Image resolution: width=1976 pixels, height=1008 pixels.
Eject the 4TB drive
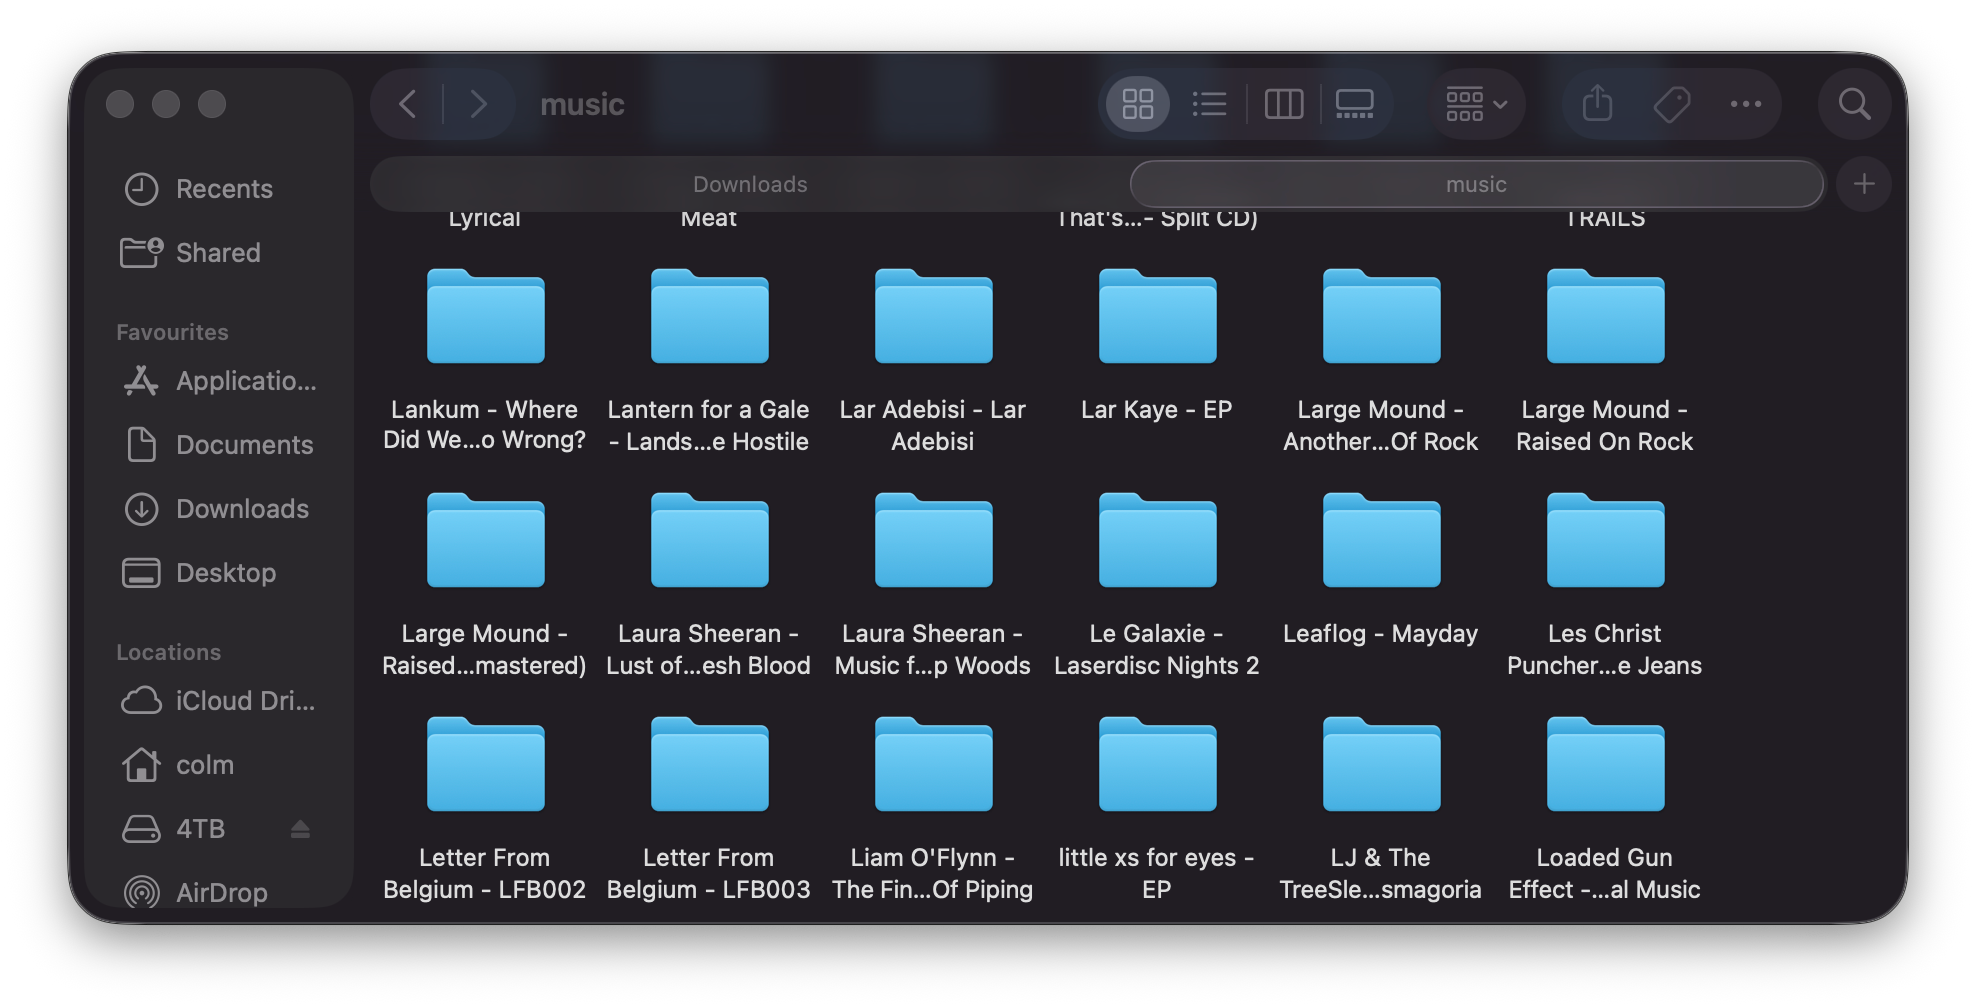pos(300,829)
